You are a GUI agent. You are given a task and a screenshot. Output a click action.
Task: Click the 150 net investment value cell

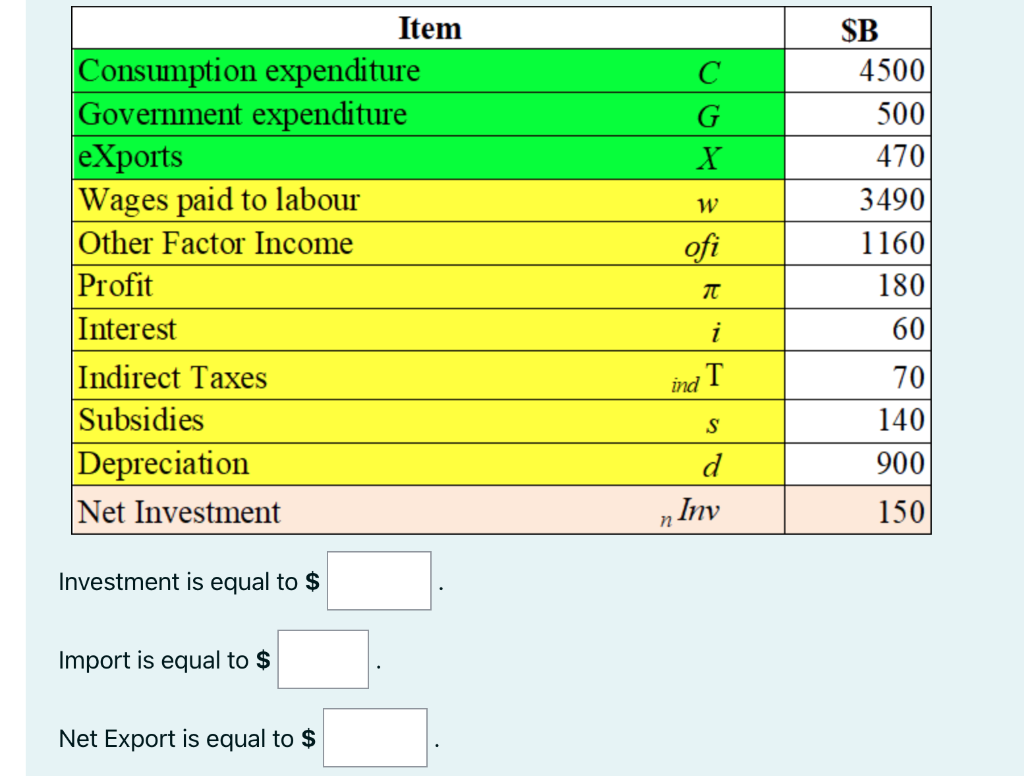(857, 511)
